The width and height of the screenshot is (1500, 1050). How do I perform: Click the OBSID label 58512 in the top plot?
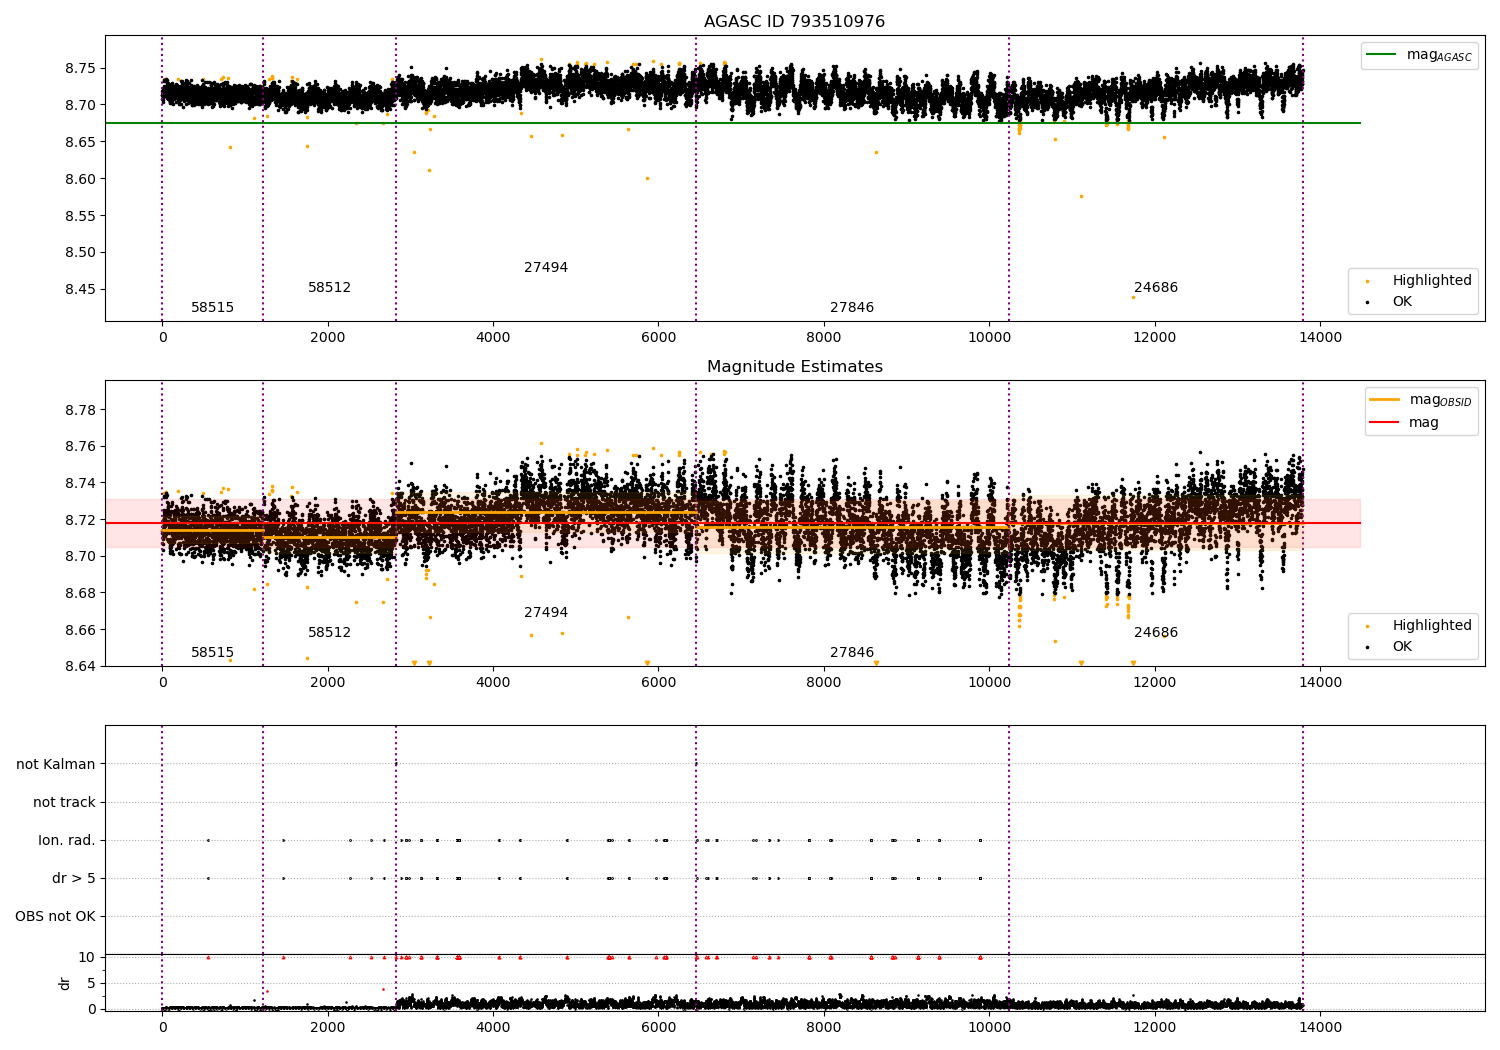tap(329, 288)
